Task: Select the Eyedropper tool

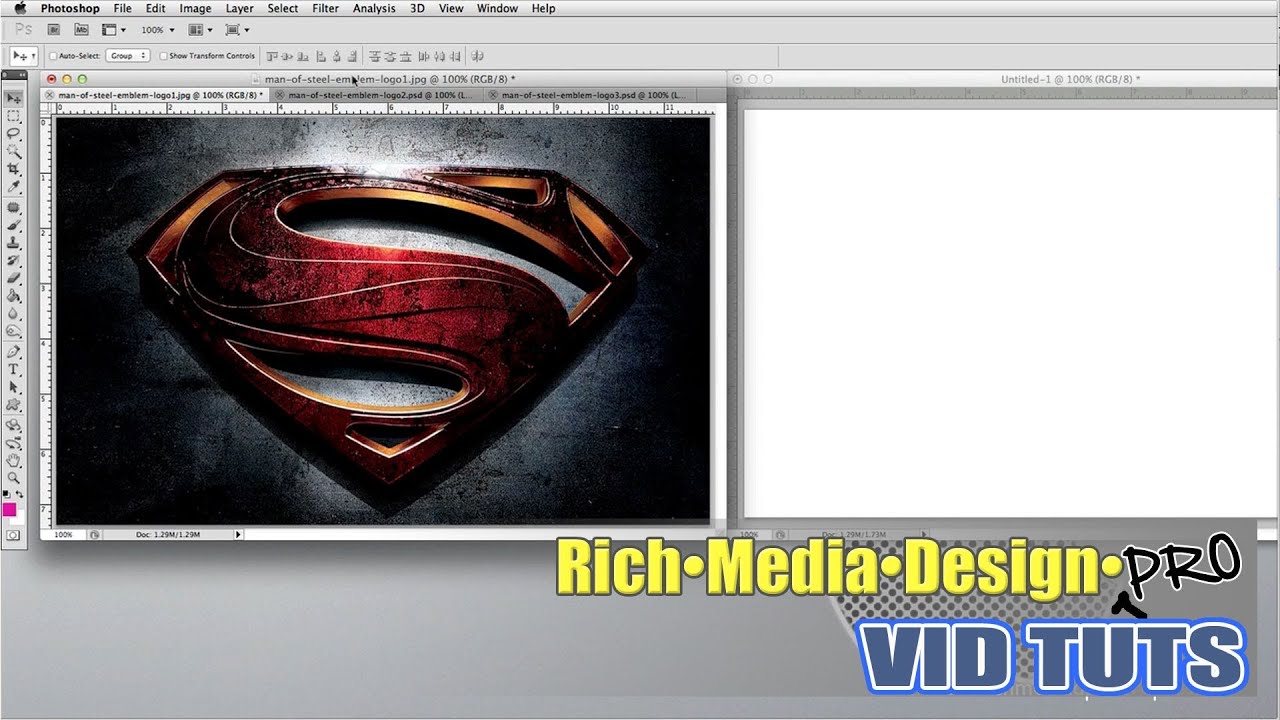Action: [x=14, y=187]
